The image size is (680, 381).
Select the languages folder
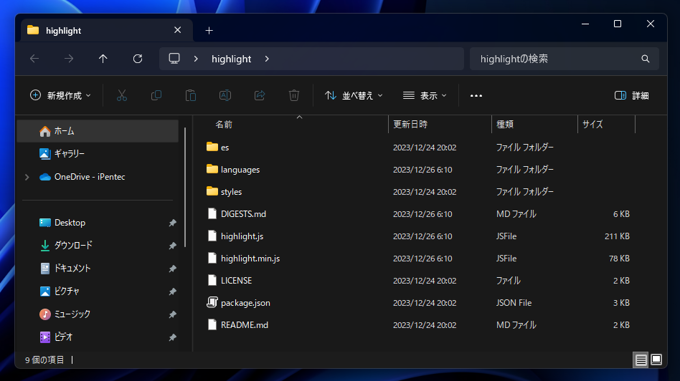pos(239,169)
